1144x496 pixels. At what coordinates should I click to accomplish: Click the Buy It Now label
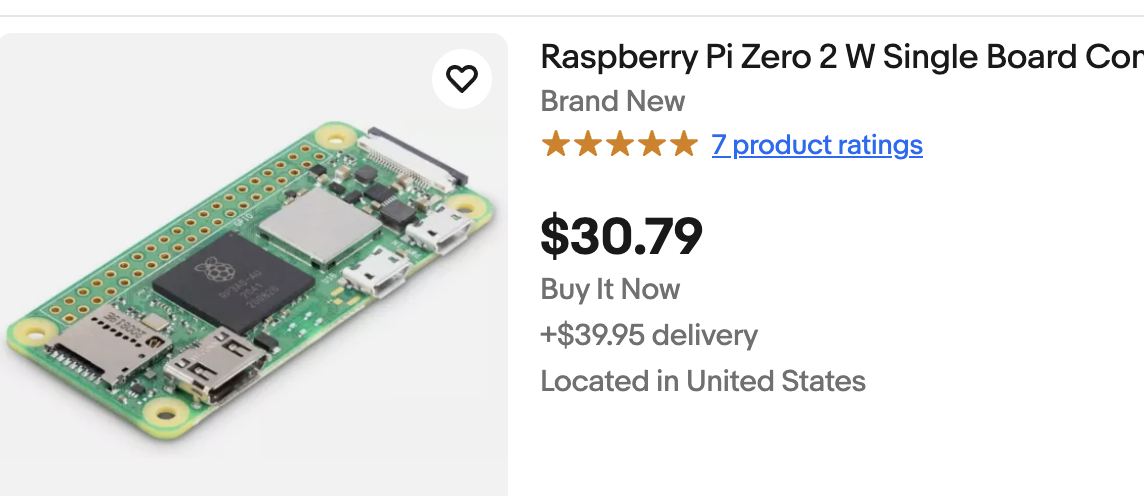click(x=610, y=289)
